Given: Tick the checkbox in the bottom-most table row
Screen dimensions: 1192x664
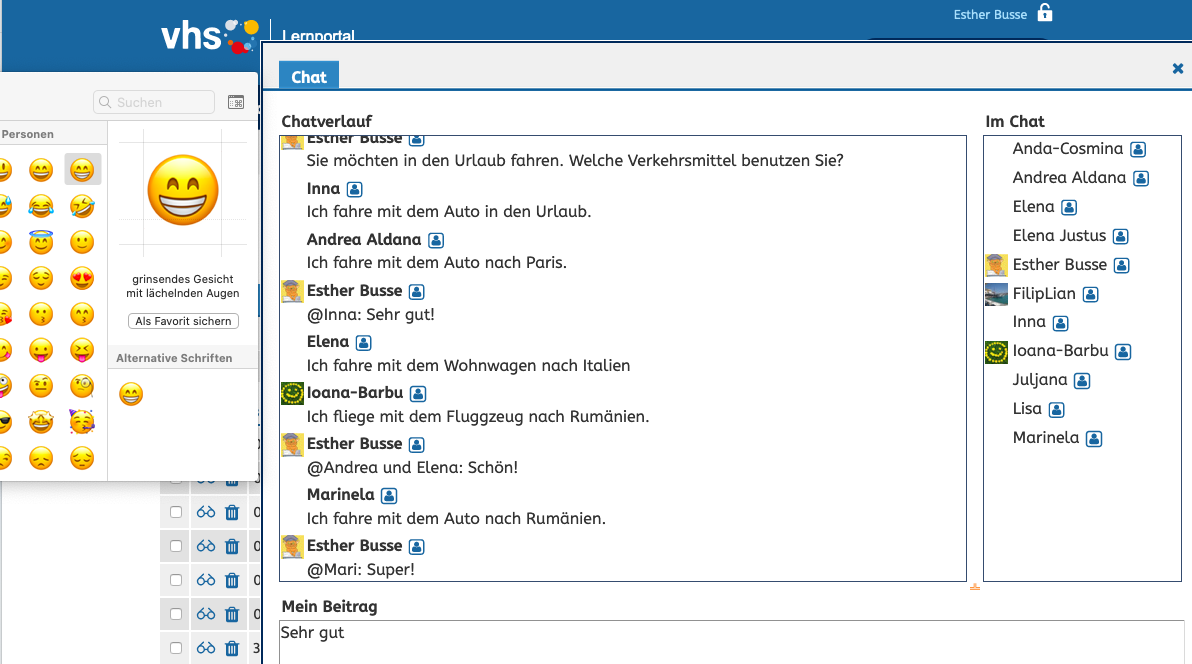Looking at the screenshot, I should click(176, 648).
